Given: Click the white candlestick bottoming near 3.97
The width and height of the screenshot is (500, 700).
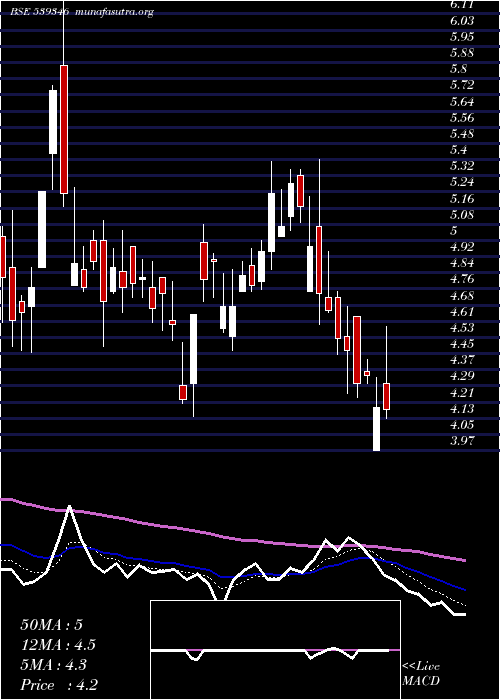Looking at the screenshot, I should [376, 429].
